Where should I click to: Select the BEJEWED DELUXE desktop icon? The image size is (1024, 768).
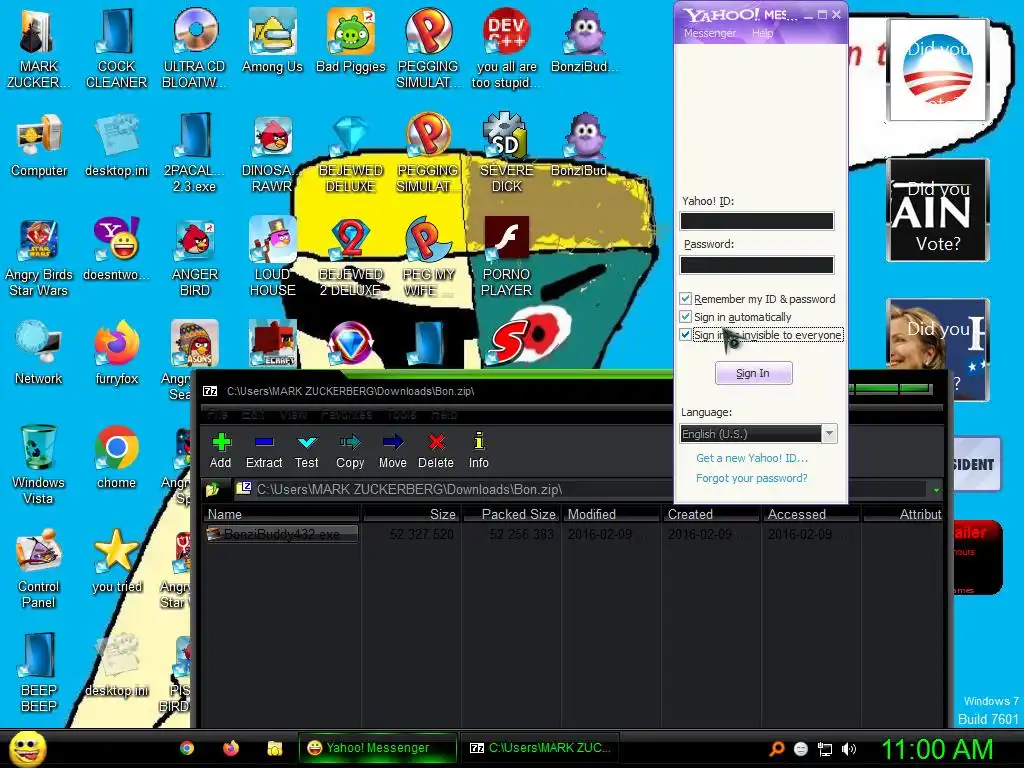click(x=351, y=153)
